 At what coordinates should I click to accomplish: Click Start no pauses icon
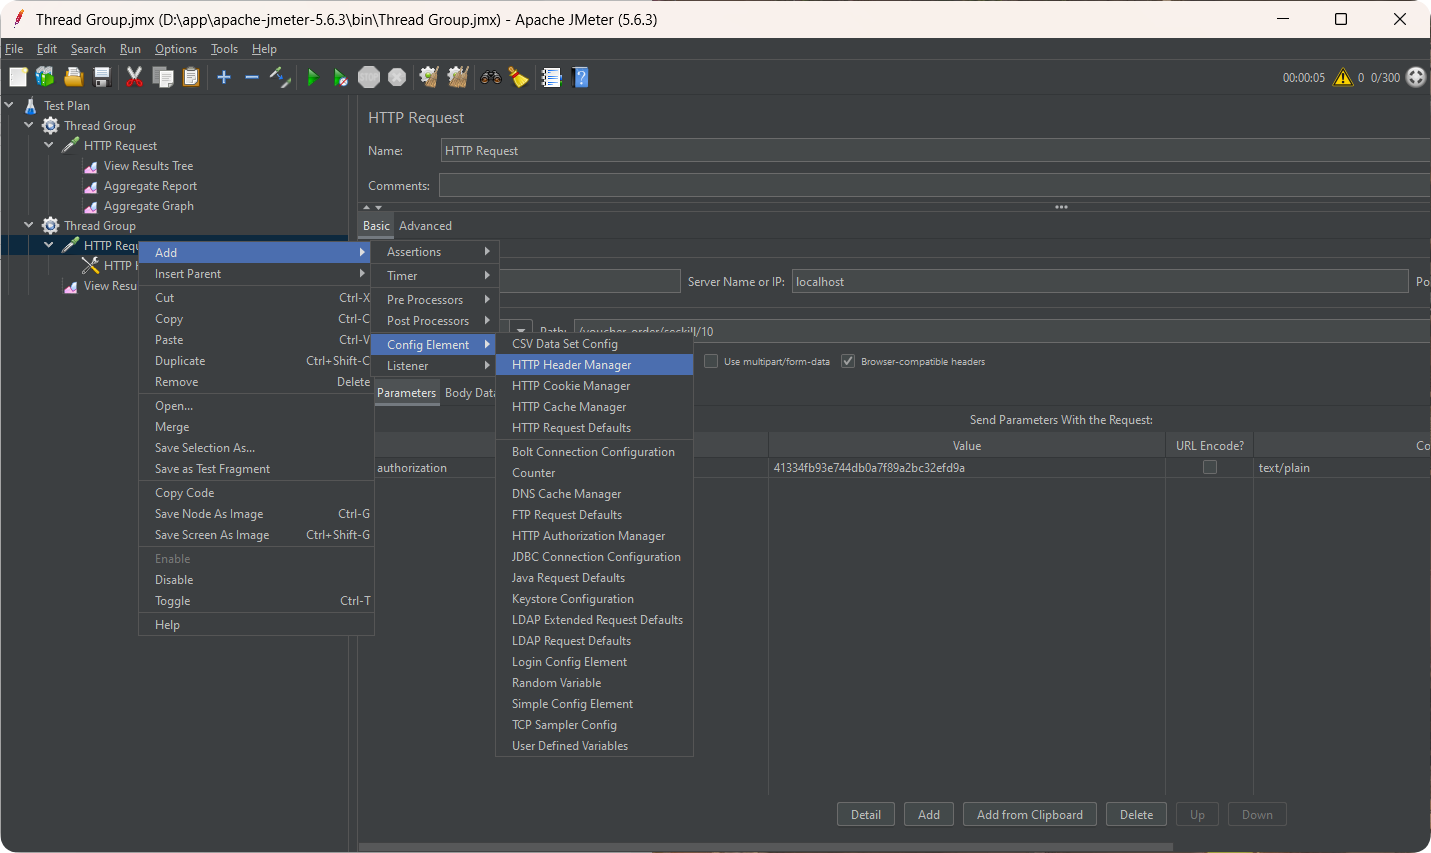pyautogui.click(x=341, y=77)
